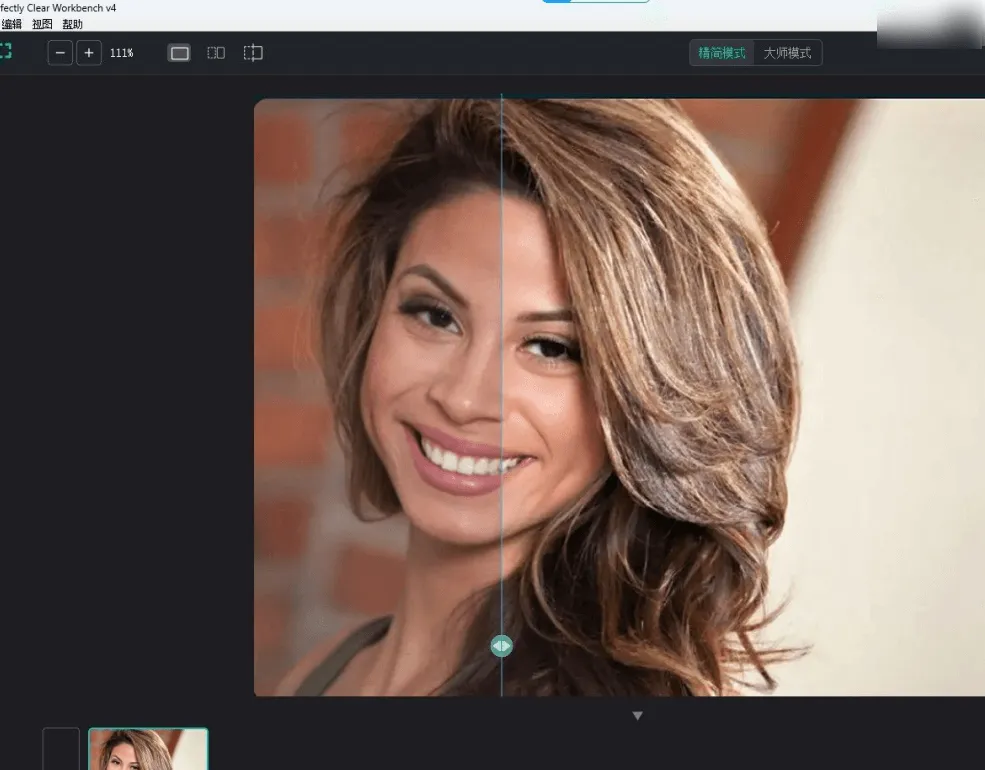This screenshot has height=770, width=985.
Task: Switch to 大师模式 mode
Action: (787, 53)
